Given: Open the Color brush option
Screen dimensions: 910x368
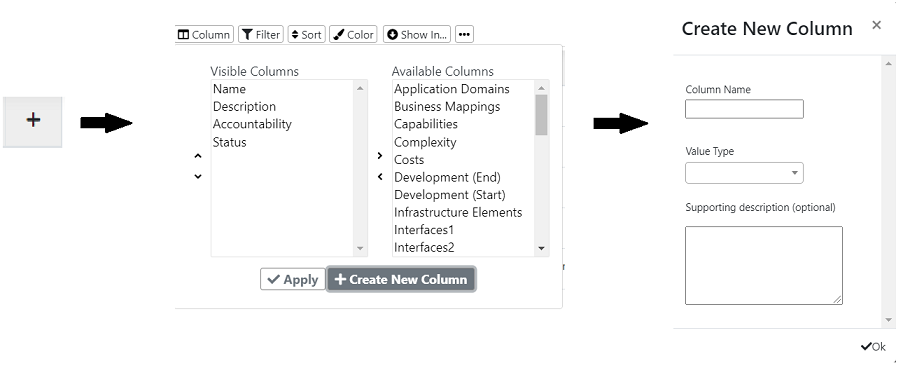Looking at the screenshot, I should click(353, 35).
